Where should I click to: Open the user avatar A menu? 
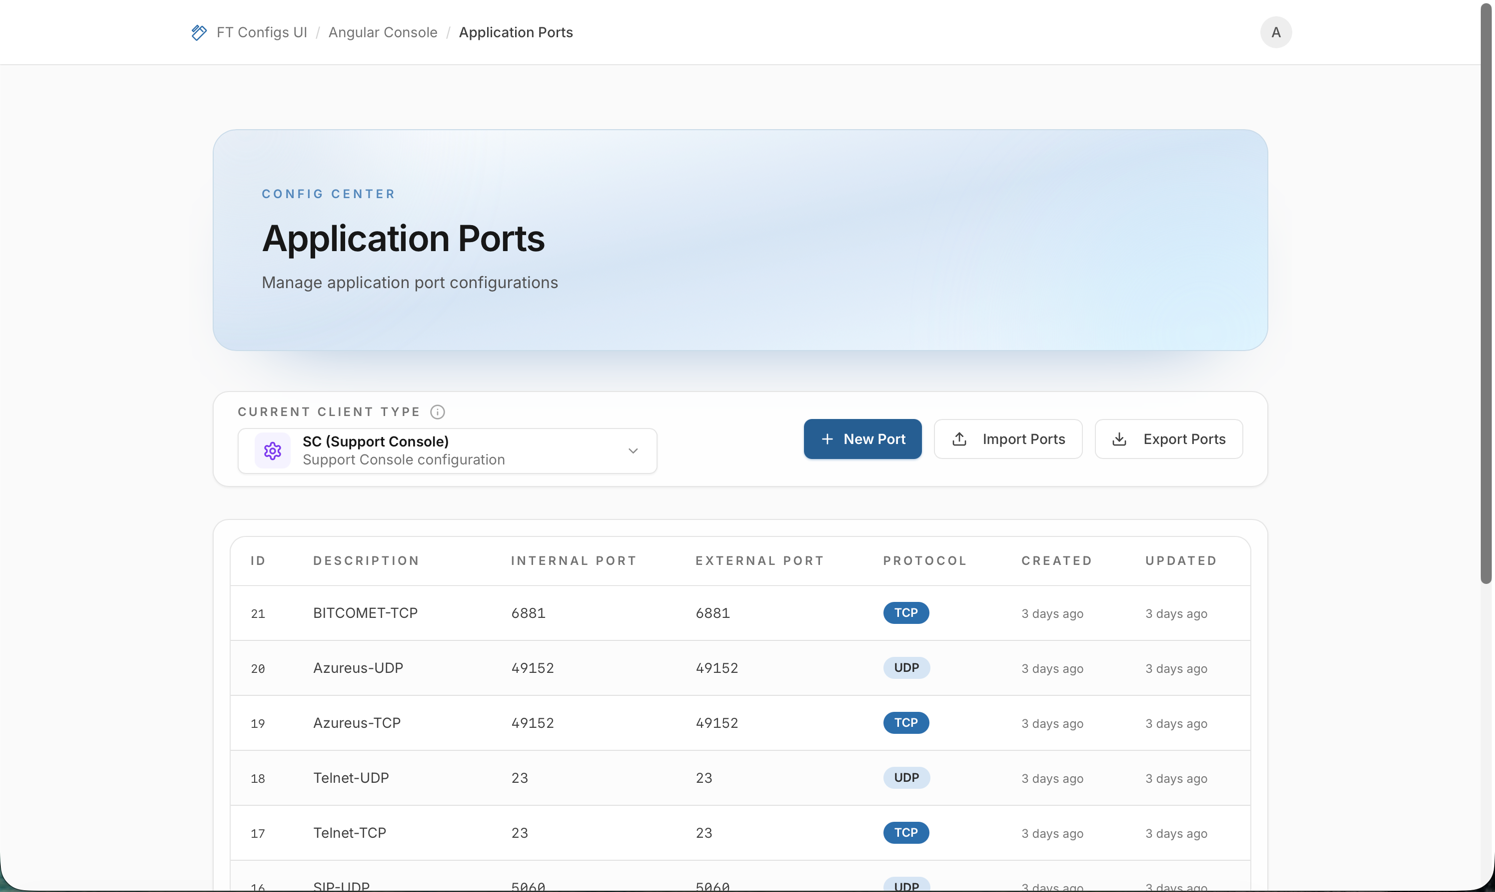1276,32
